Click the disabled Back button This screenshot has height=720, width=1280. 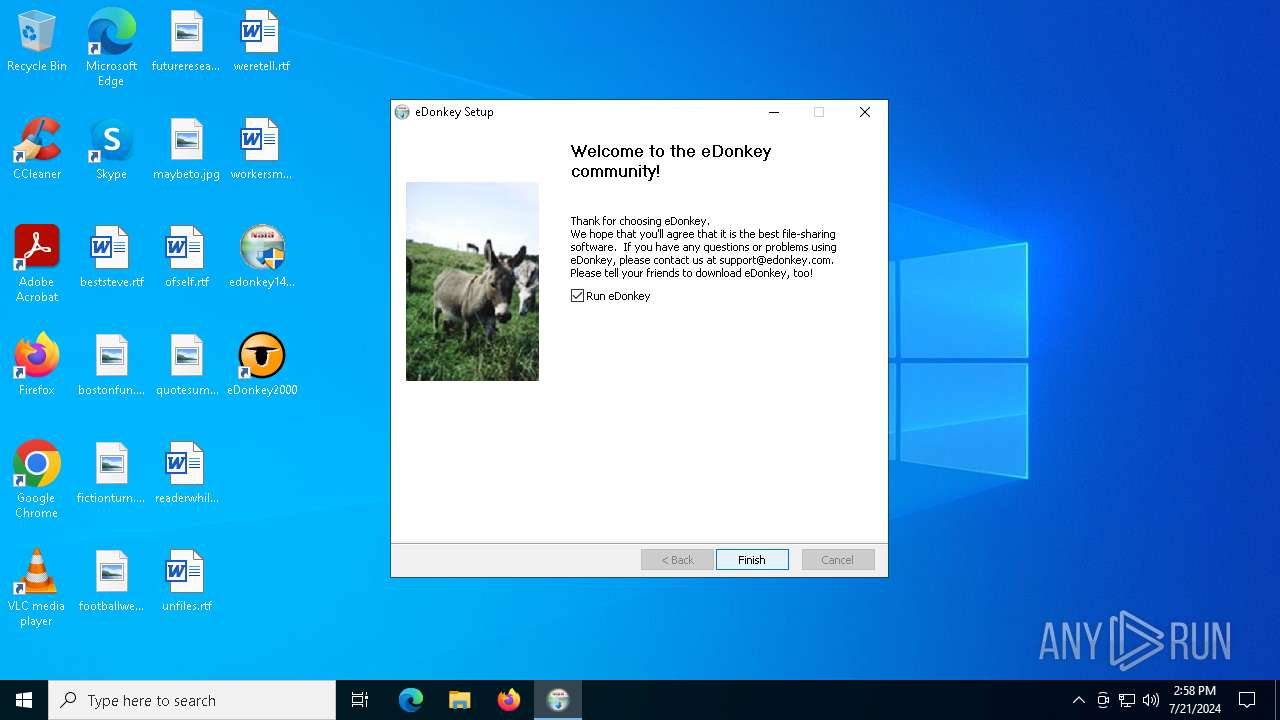coord(677,560)
